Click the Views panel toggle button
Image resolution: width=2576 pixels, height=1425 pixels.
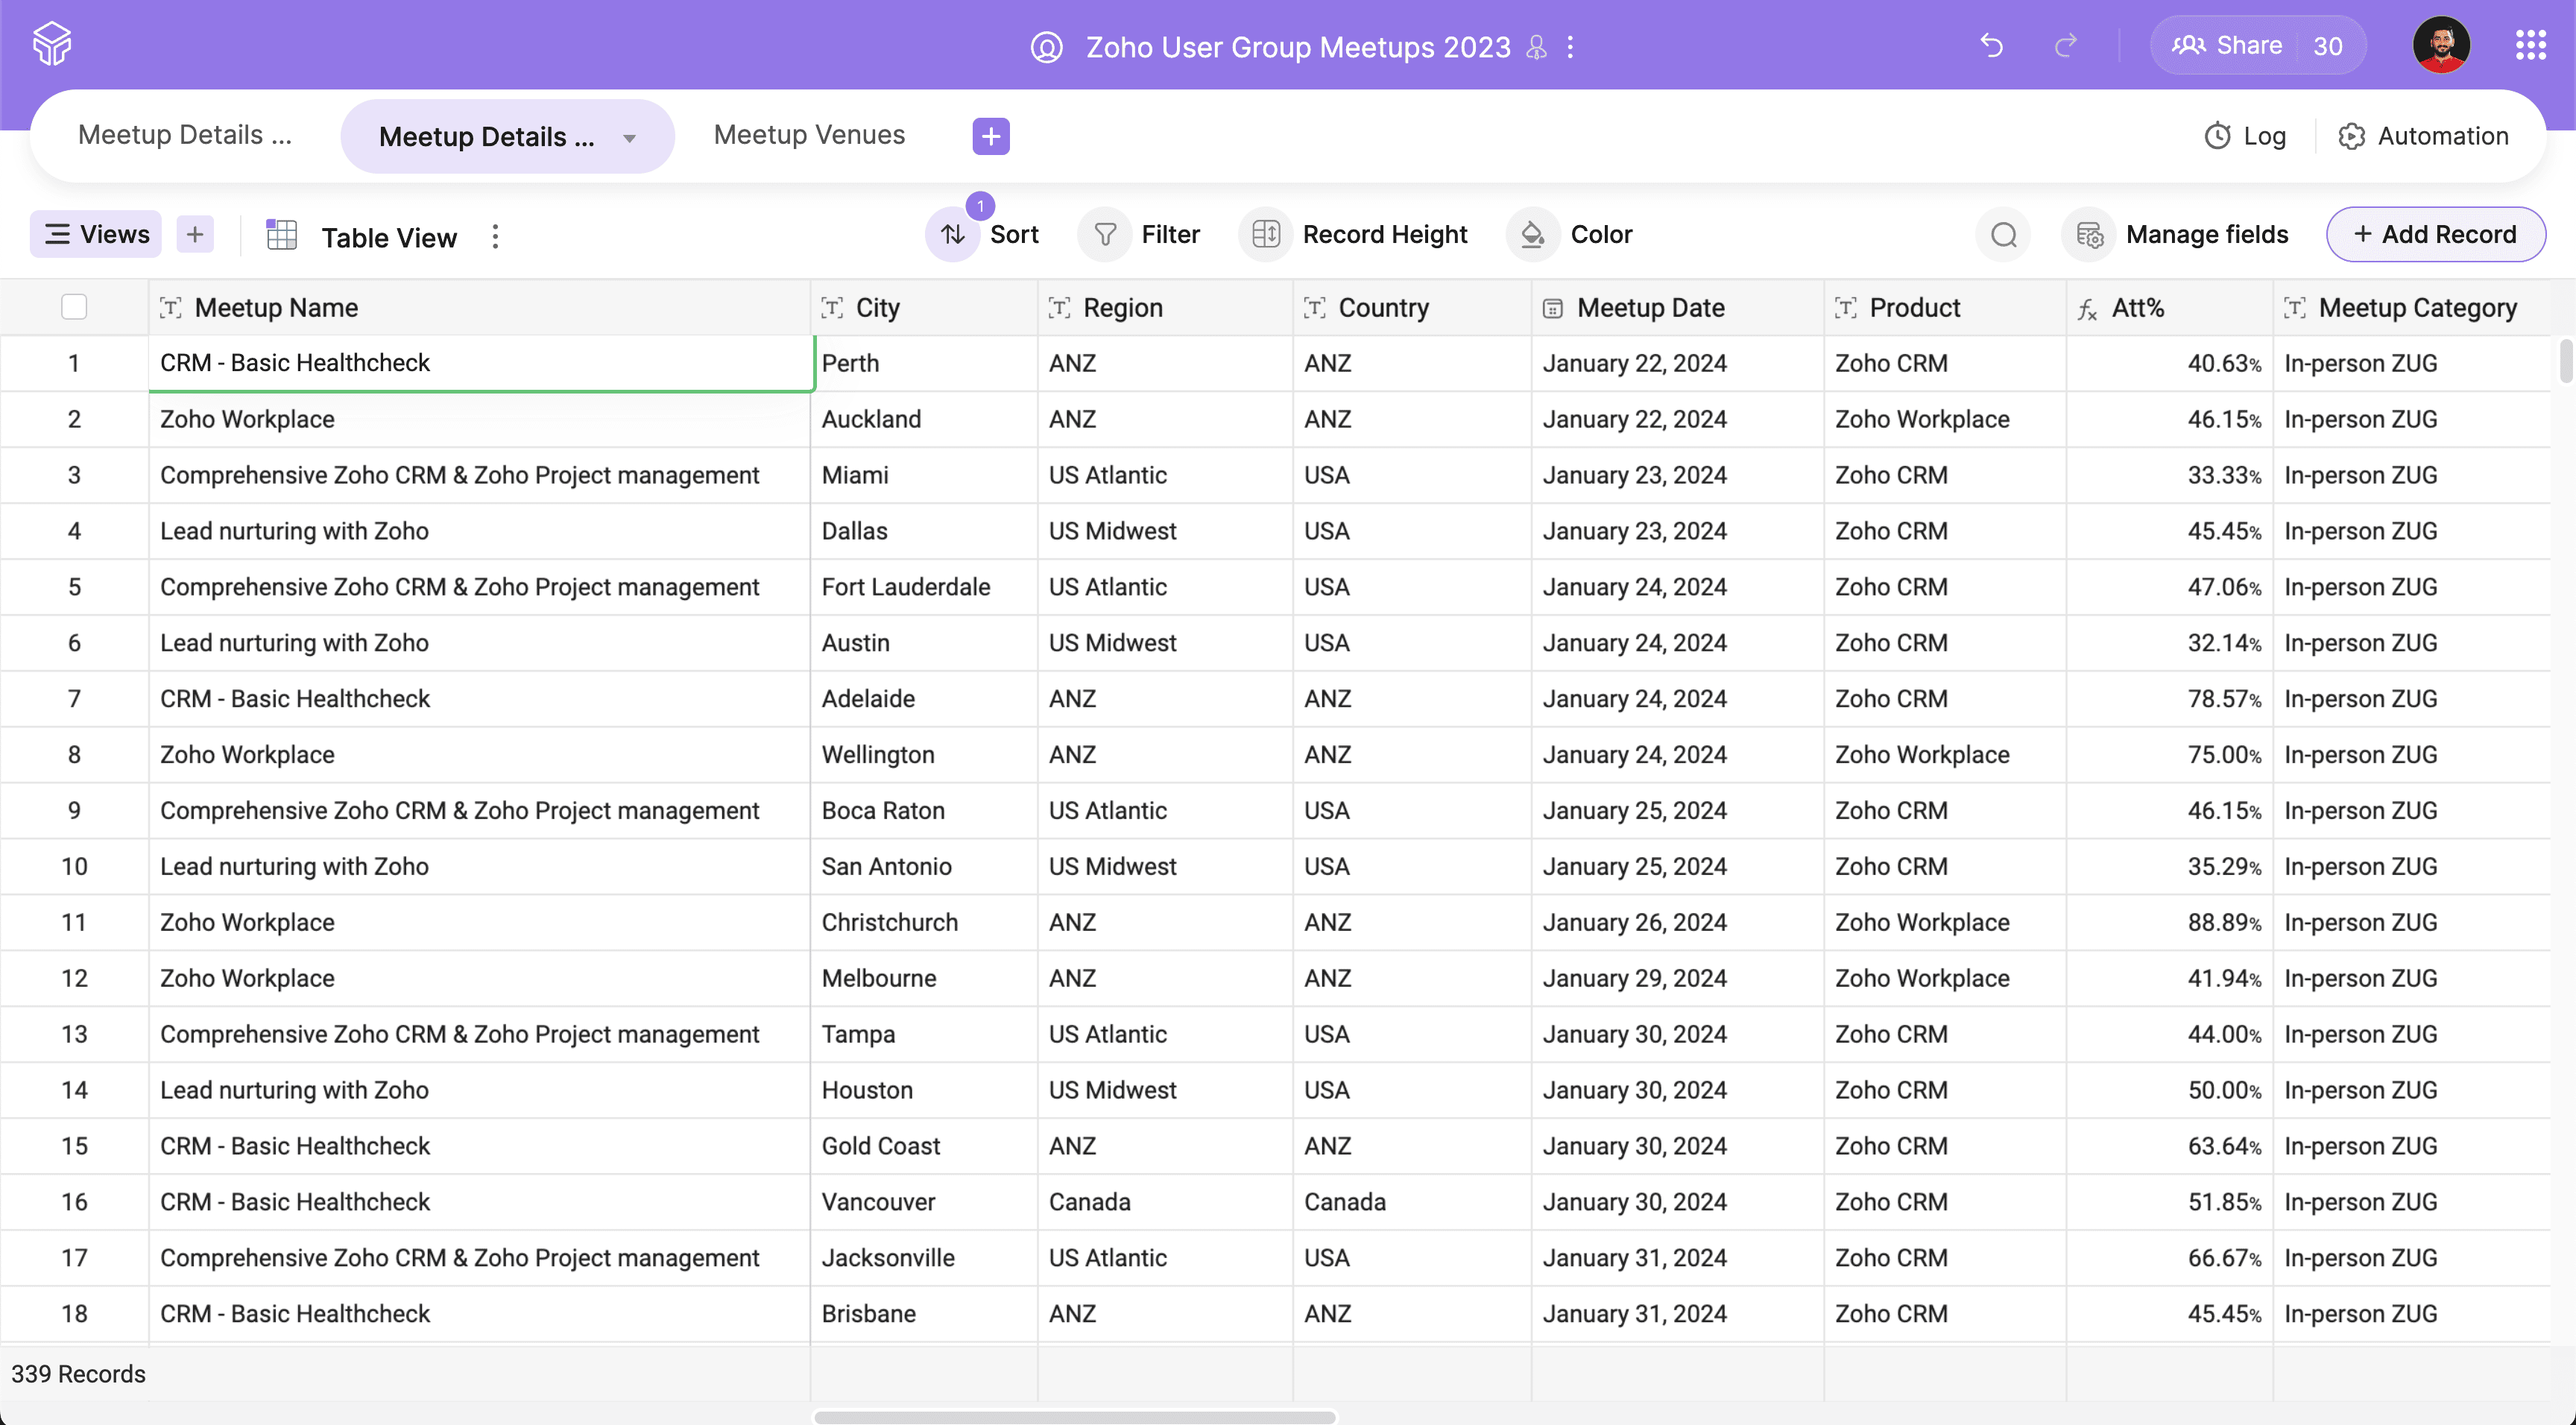(96, 233)
